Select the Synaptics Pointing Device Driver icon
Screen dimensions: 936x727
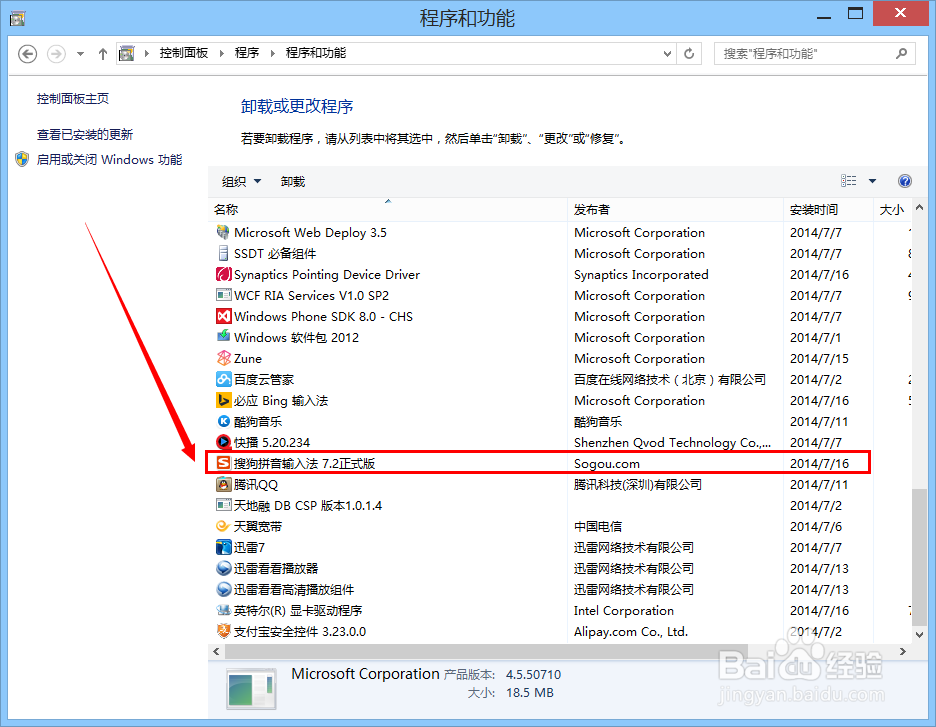(223, 274)
